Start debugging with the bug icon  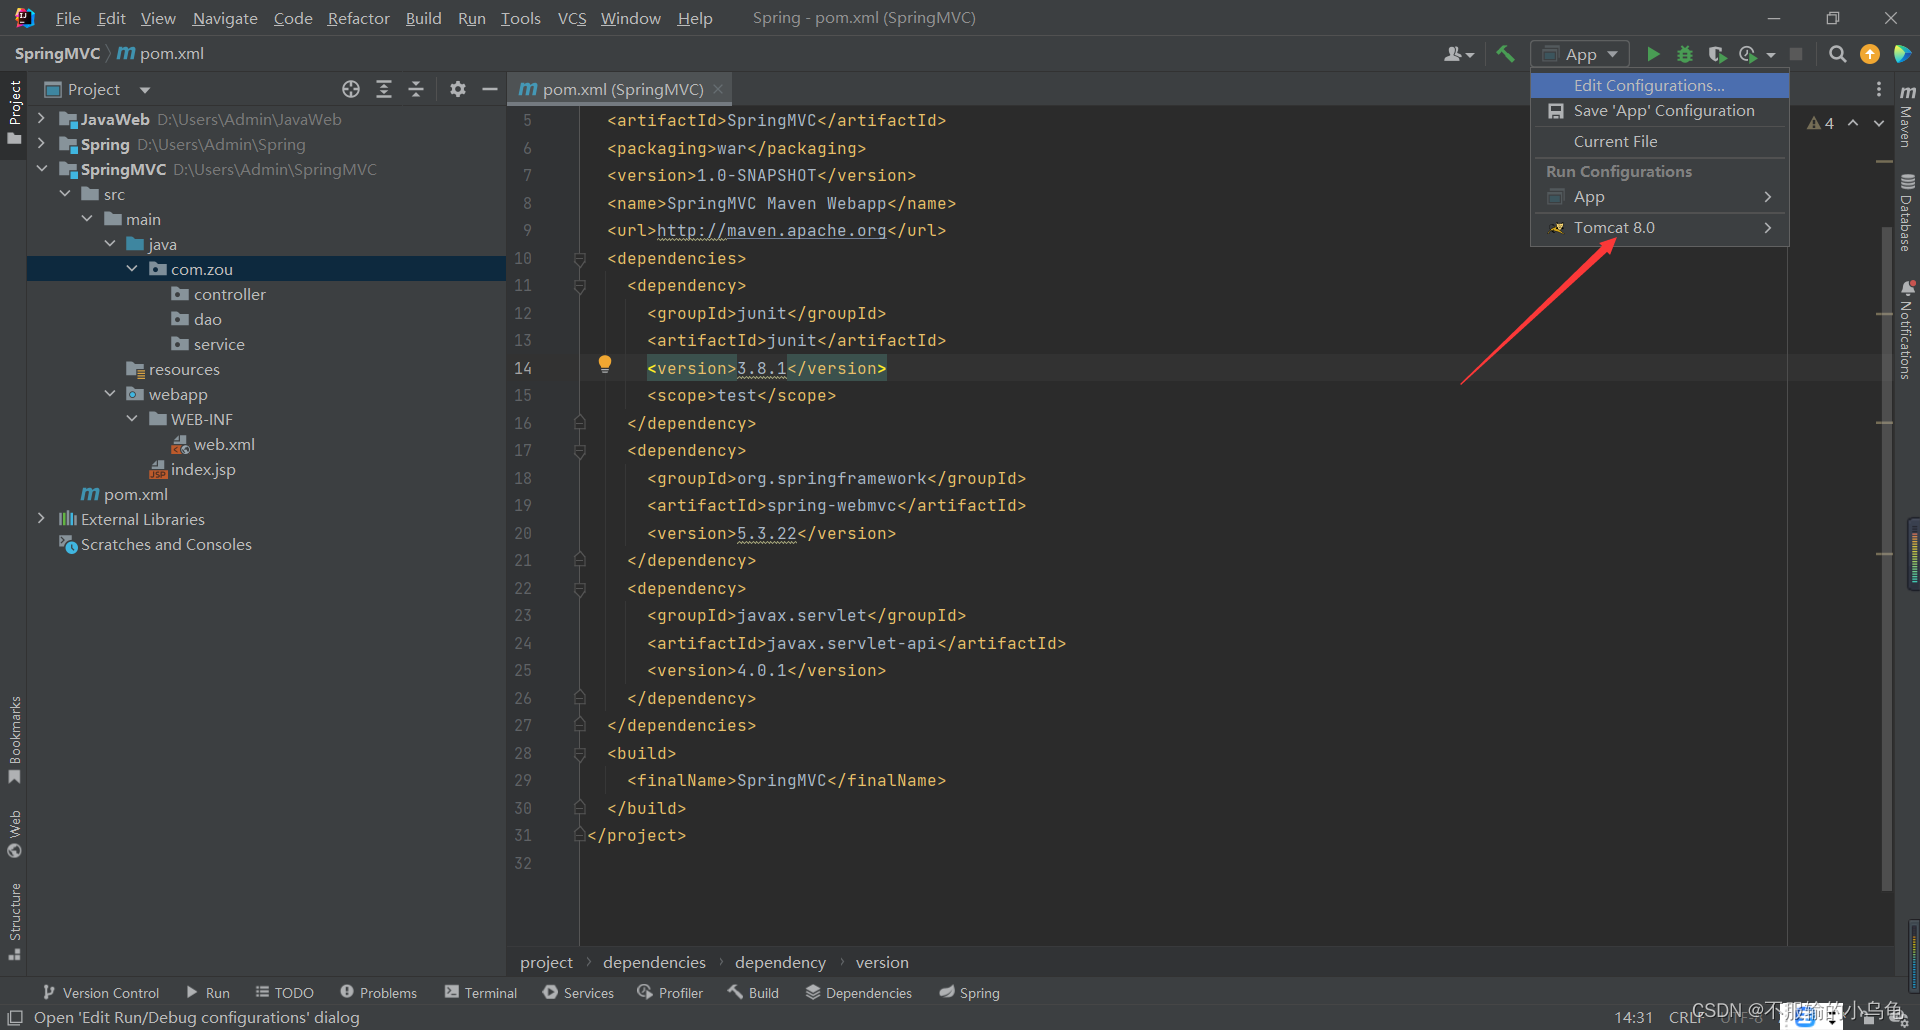(x=1685, y=54)
